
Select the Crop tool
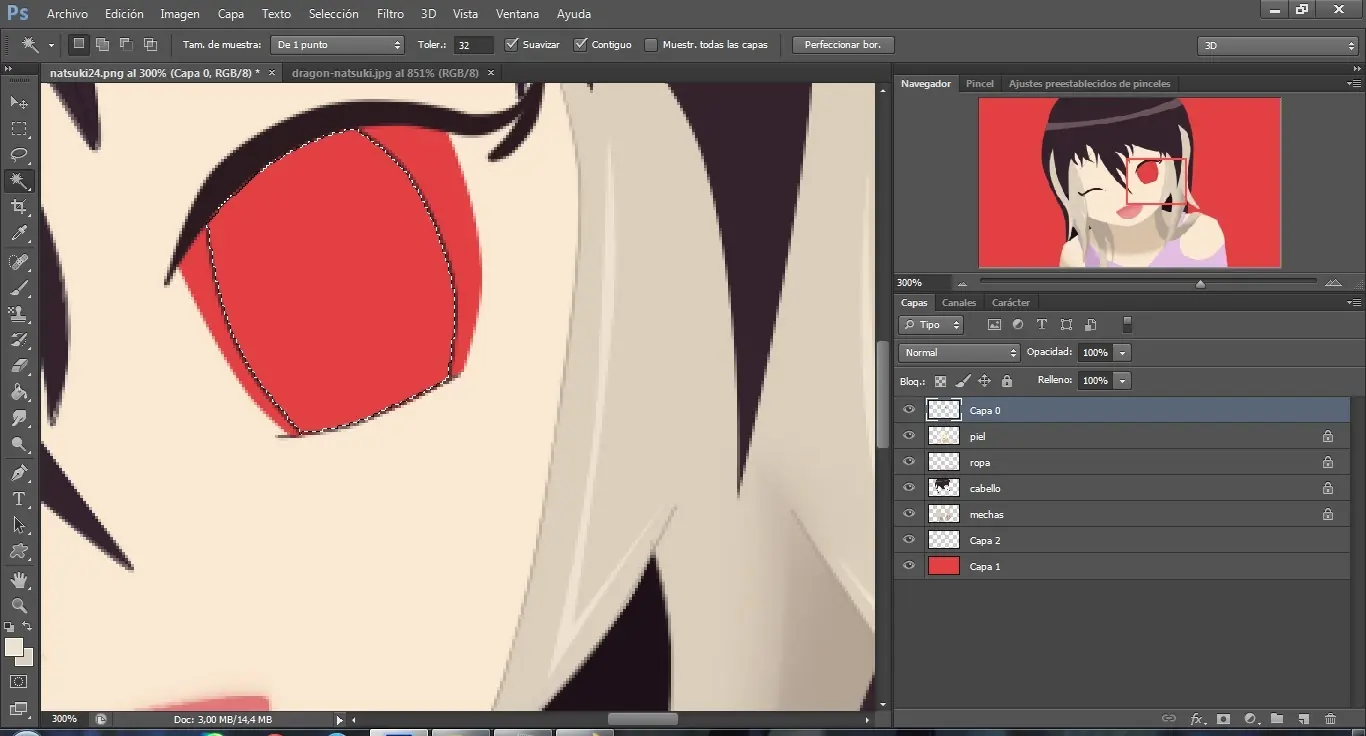[x=19, y=207]
